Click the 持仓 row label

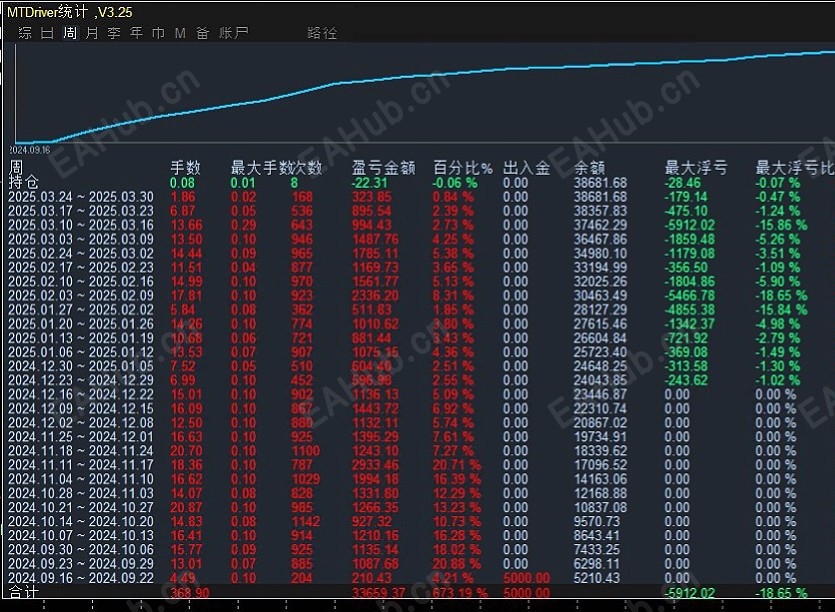(x=23, y=182)
